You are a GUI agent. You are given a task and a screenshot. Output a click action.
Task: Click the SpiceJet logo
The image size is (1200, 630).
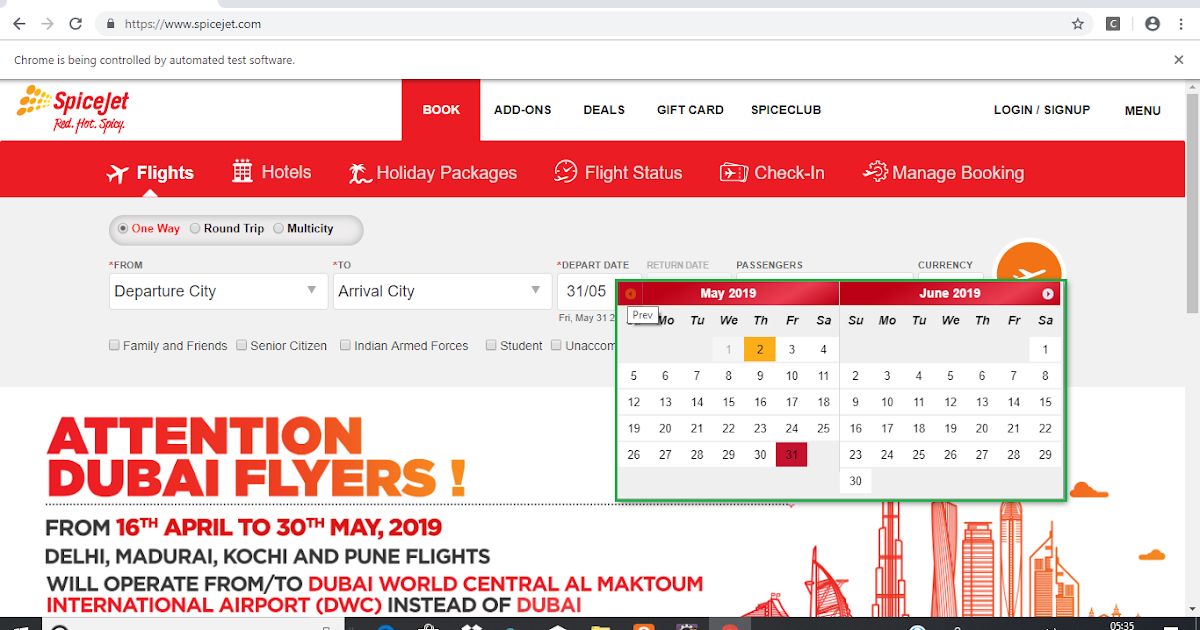(74, 109)
